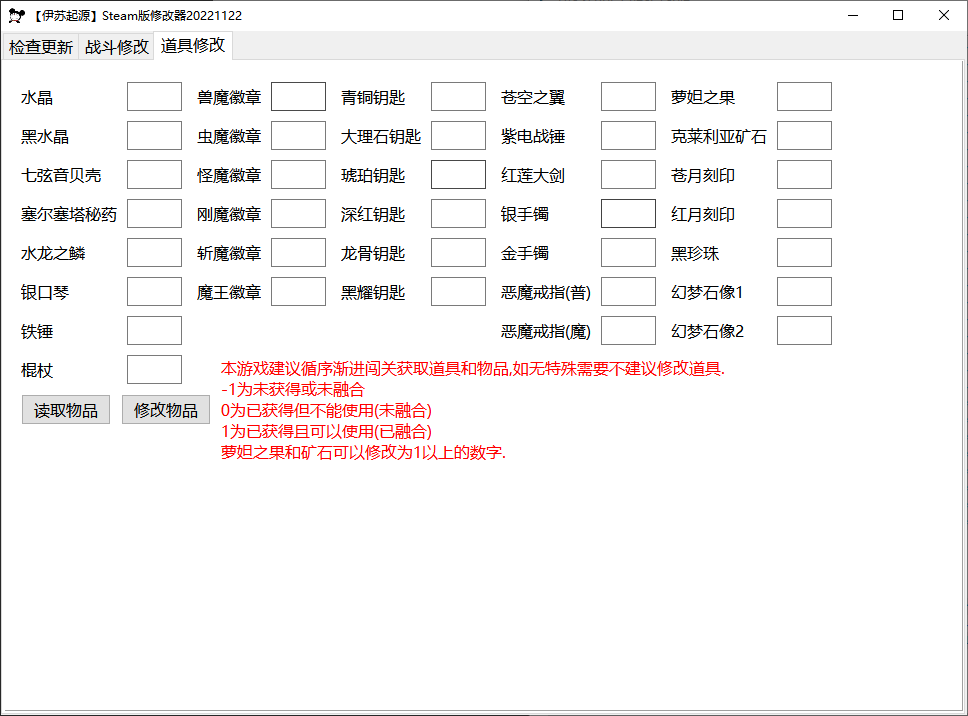Switch to the 检查更新 tab
This screenshot has width=968, height=716.
coord(40,46)
